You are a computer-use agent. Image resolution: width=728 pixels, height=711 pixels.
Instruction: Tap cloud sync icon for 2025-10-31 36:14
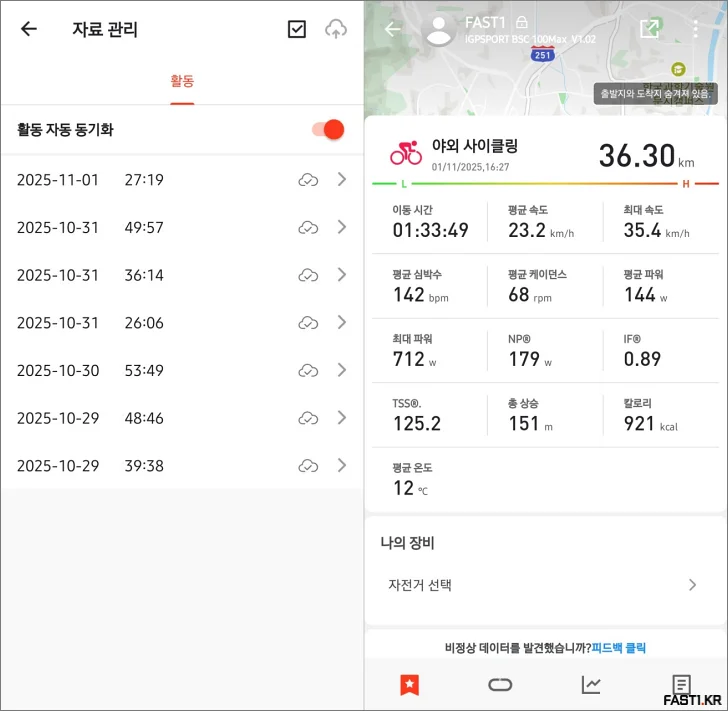[308, 275]
